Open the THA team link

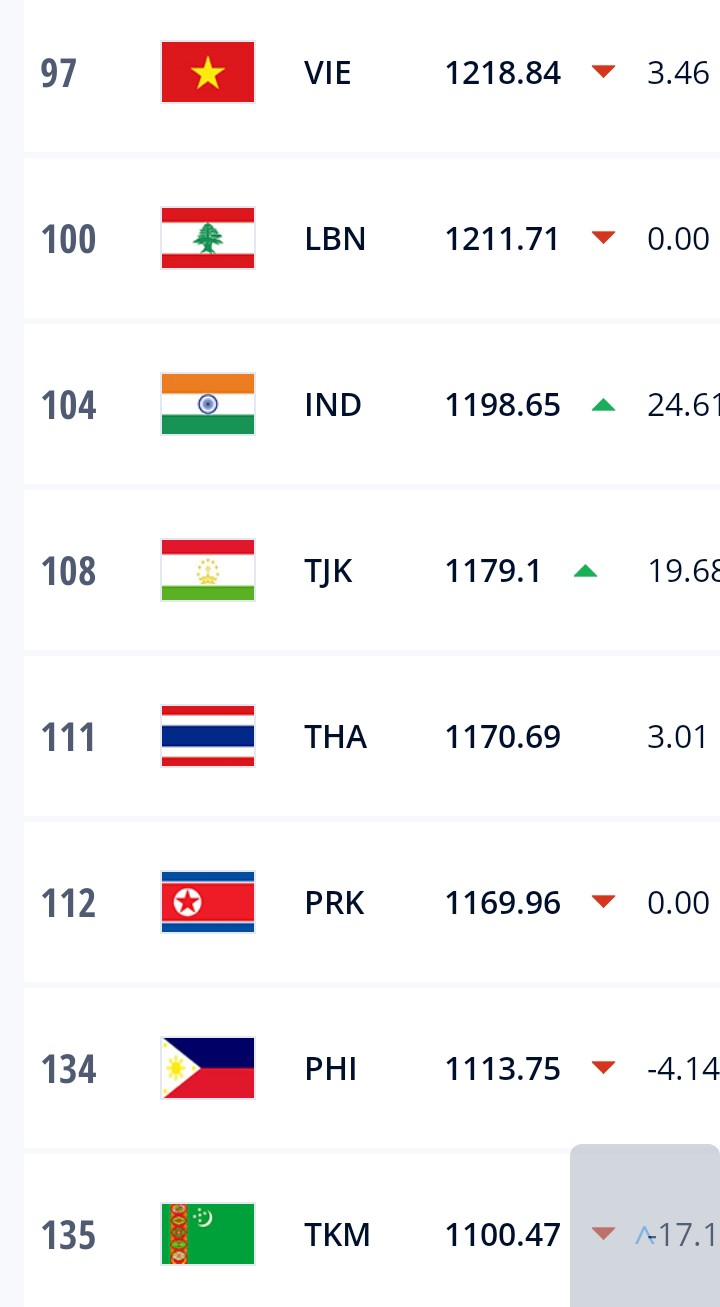[x=336, y=737]
